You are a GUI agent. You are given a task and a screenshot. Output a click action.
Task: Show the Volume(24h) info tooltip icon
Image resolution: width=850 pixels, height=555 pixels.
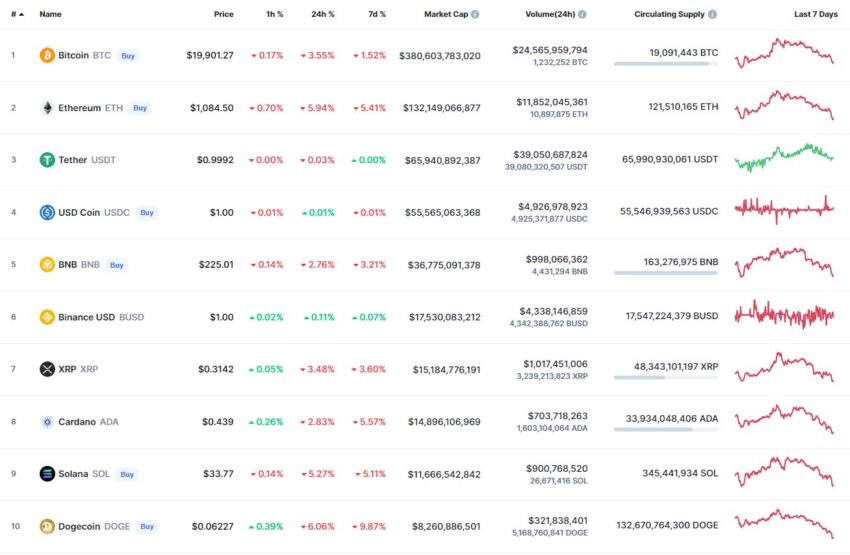[x=582, y=14]
